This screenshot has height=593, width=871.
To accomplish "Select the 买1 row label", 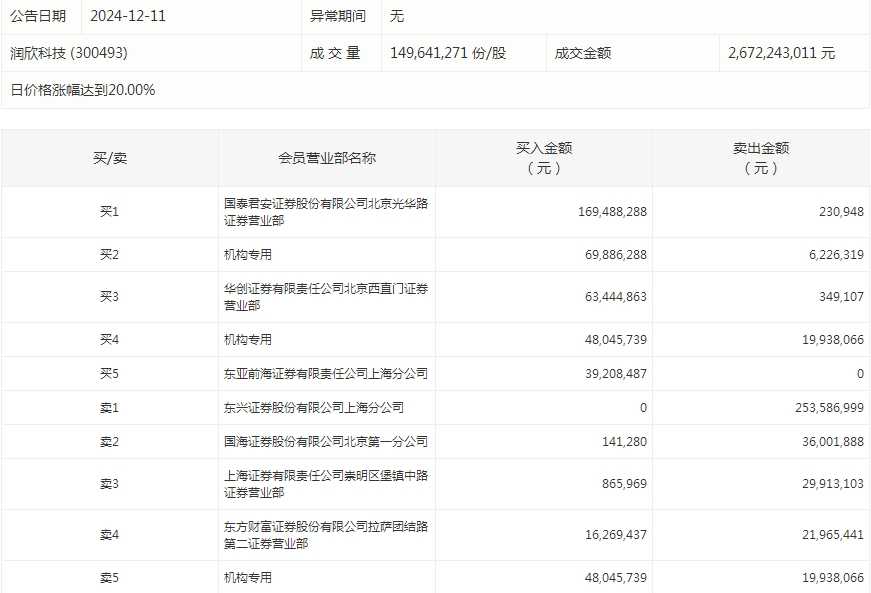I will pos(109,212).
